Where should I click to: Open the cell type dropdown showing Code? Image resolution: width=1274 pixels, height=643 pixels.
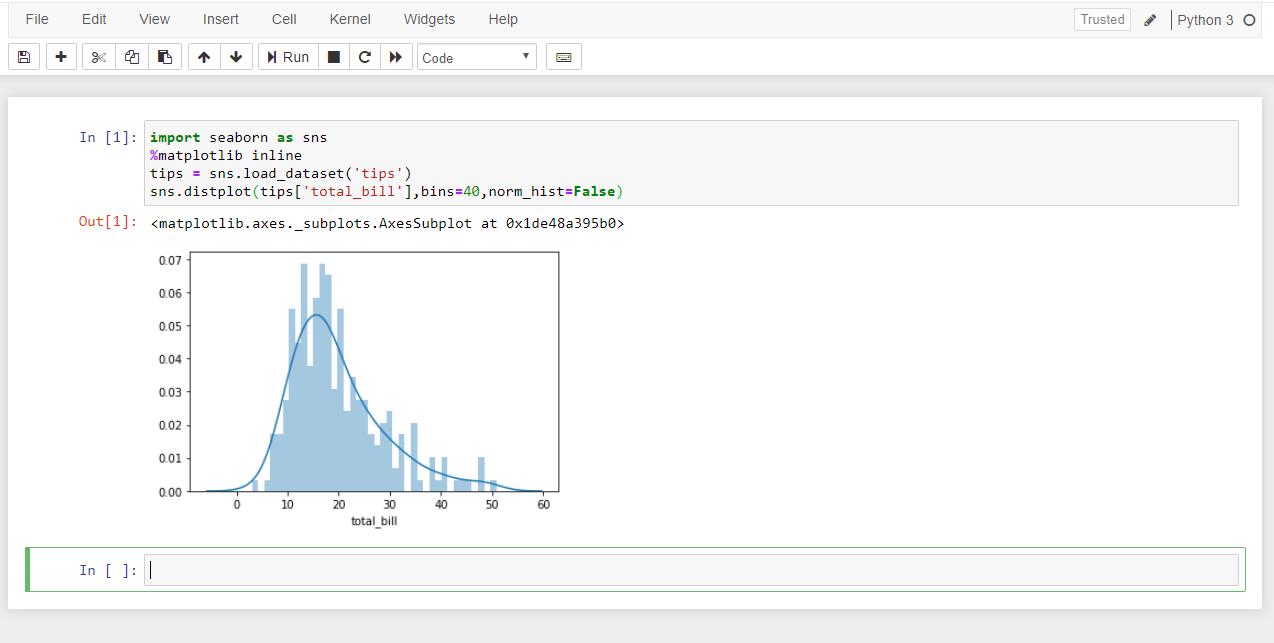tap(476, 56)
